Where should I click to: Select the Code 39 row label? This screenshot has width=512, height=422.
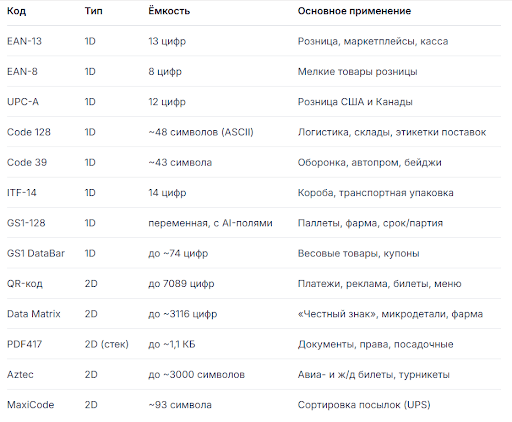click(x=27, y=162)
